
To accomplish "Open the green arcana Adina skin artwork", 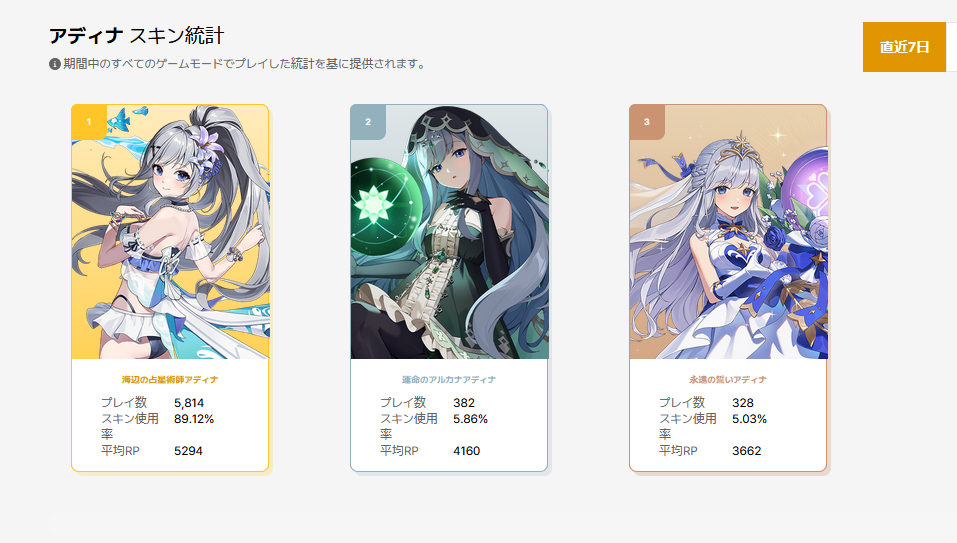I will (x=449, y=232).
